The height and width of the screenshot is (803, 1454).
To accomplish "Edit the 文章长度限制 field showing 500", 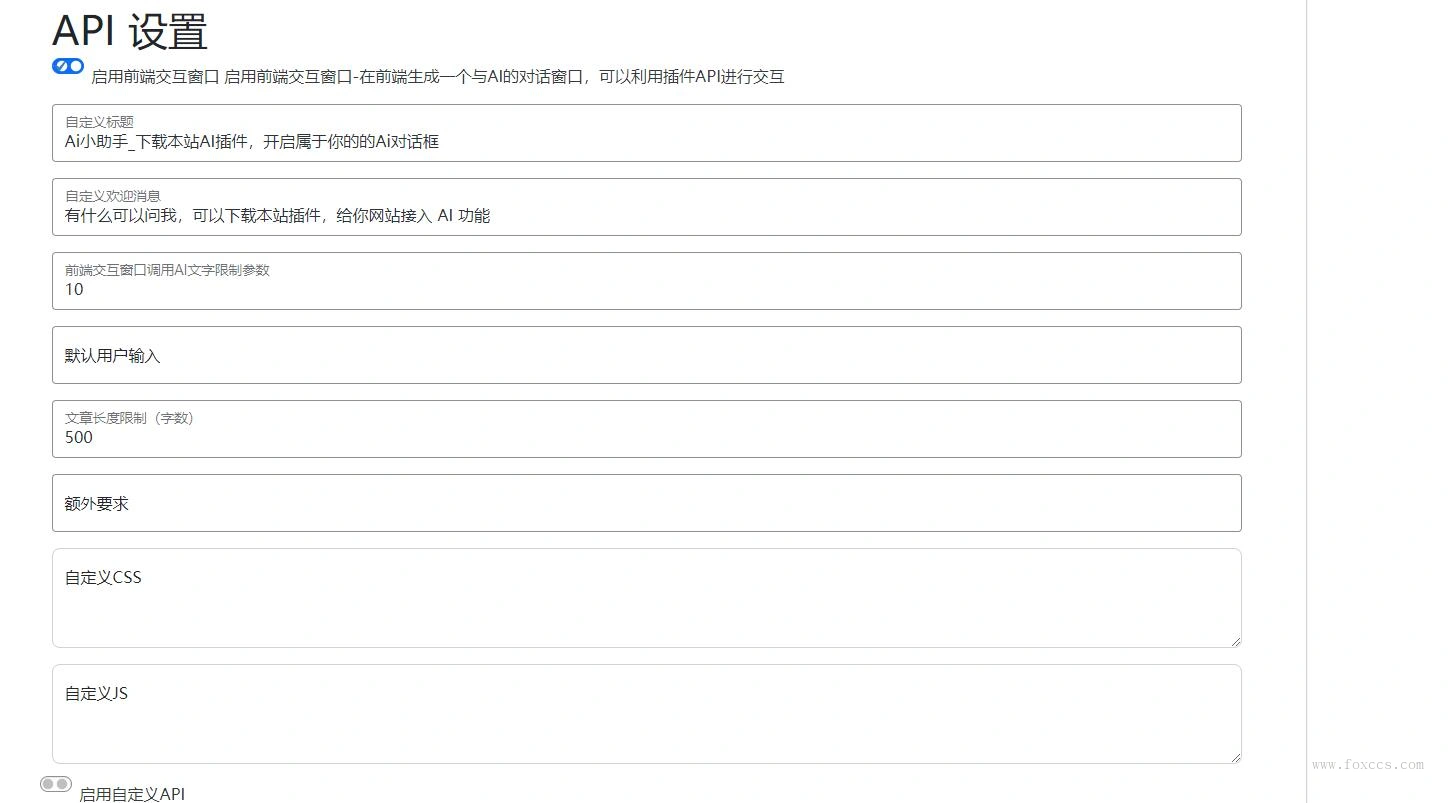I will click(646, 429).
